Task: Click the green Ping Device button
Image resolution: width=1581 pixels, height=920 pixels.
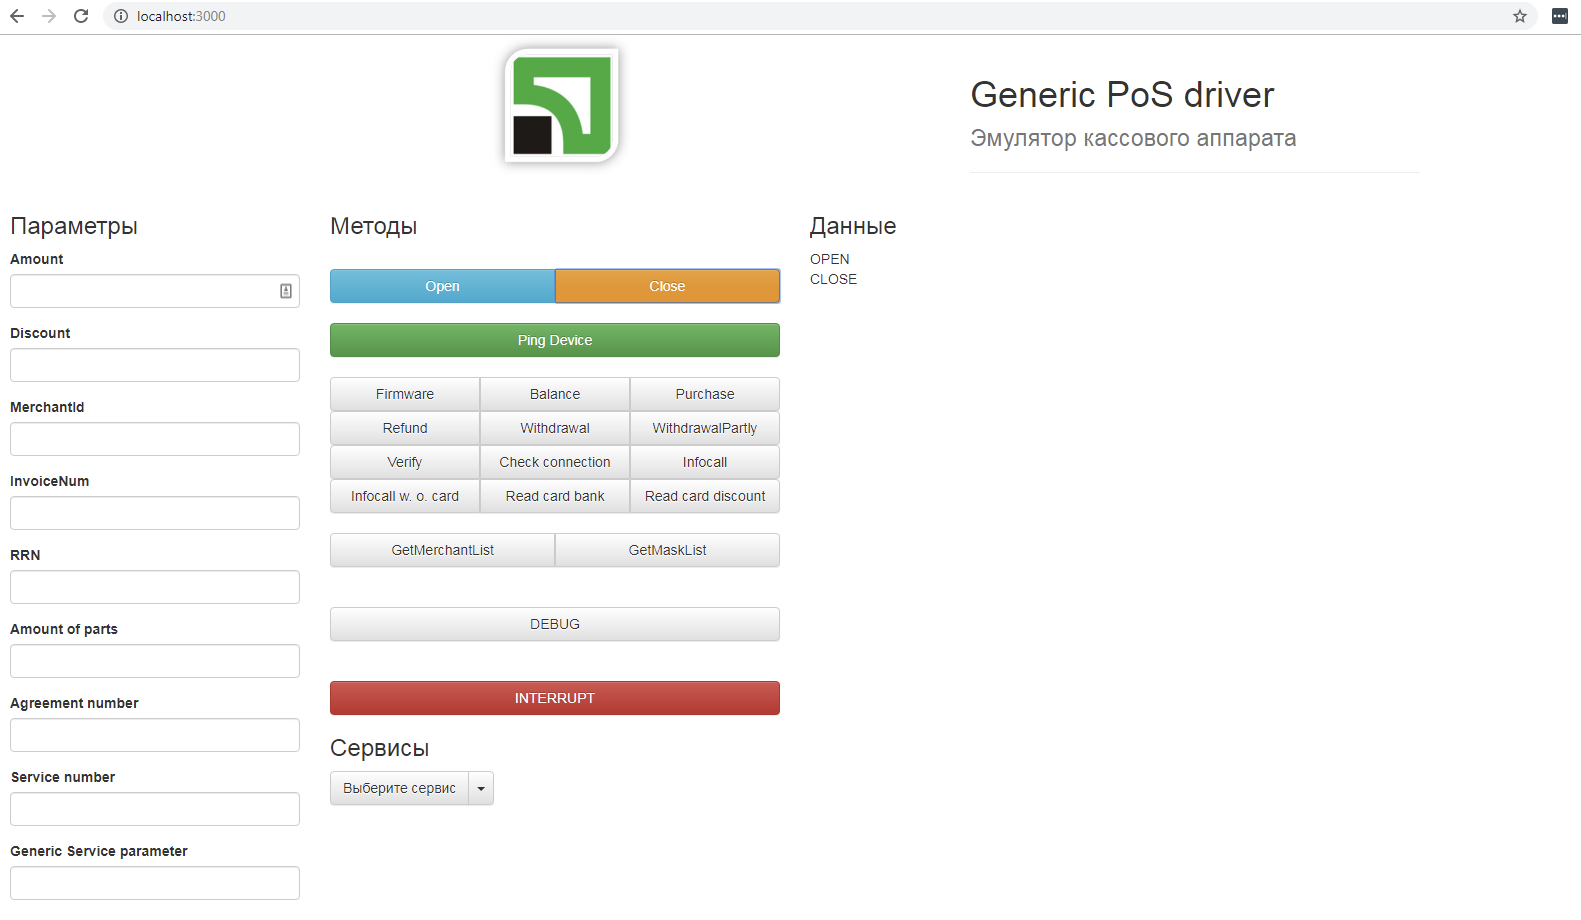Action: [554, 340]
